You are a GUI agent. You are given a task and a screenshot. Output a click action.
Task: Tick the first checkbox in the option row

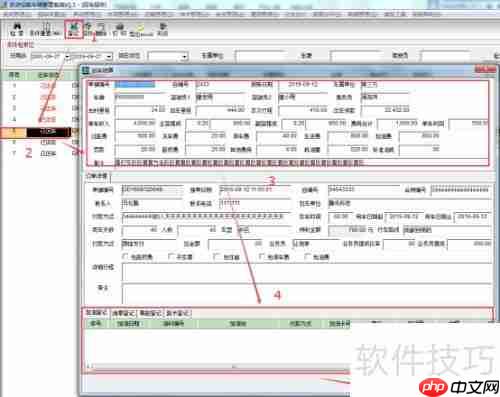point(126,256)
